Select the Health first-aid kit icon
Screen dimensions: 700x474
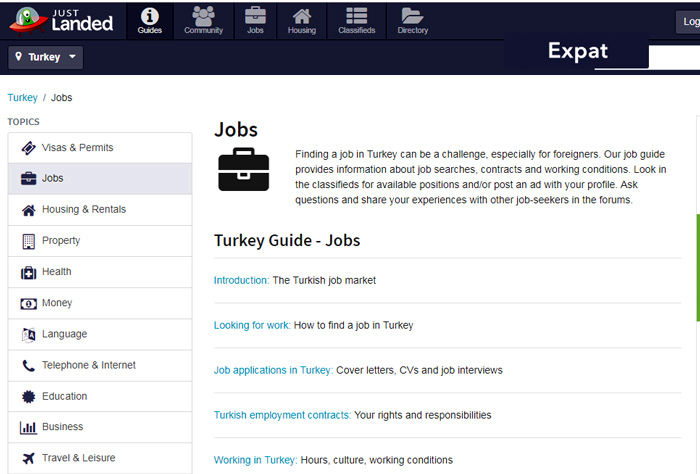click(29, 272)
